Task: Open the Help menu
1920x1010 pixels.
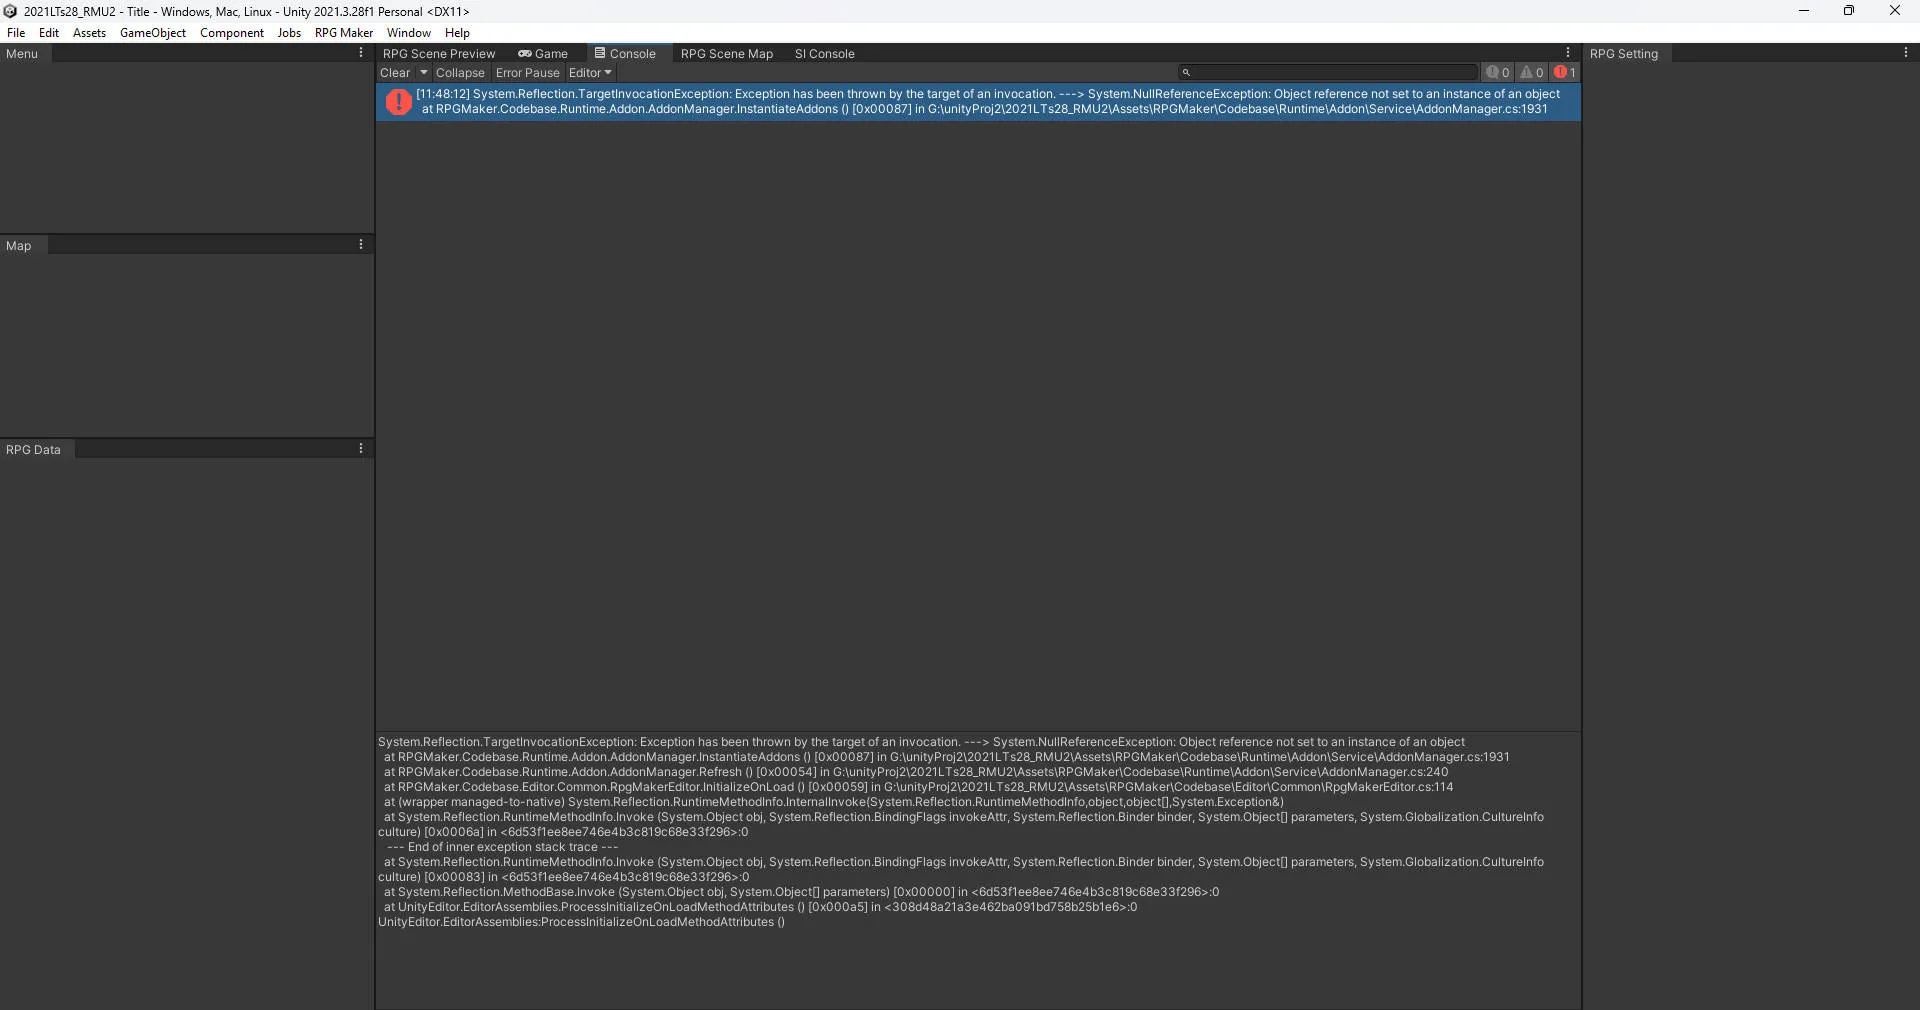Action: point(457,33)
